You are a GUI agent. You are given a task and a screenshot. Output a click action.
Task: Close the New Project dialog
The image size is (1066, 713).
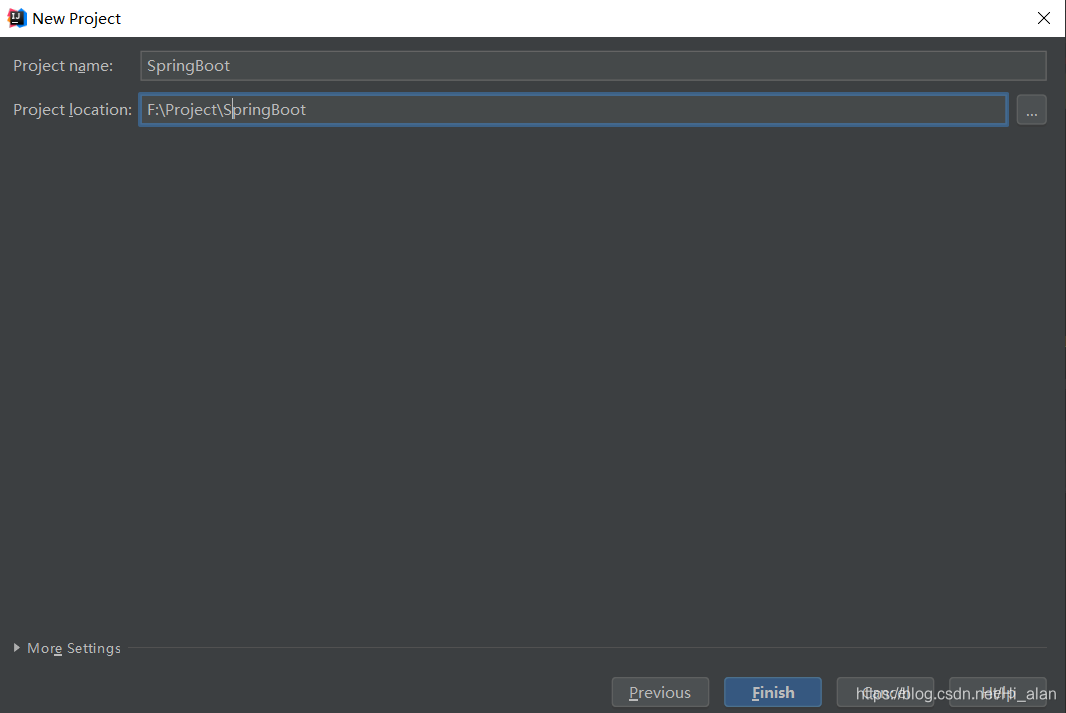1044,18
